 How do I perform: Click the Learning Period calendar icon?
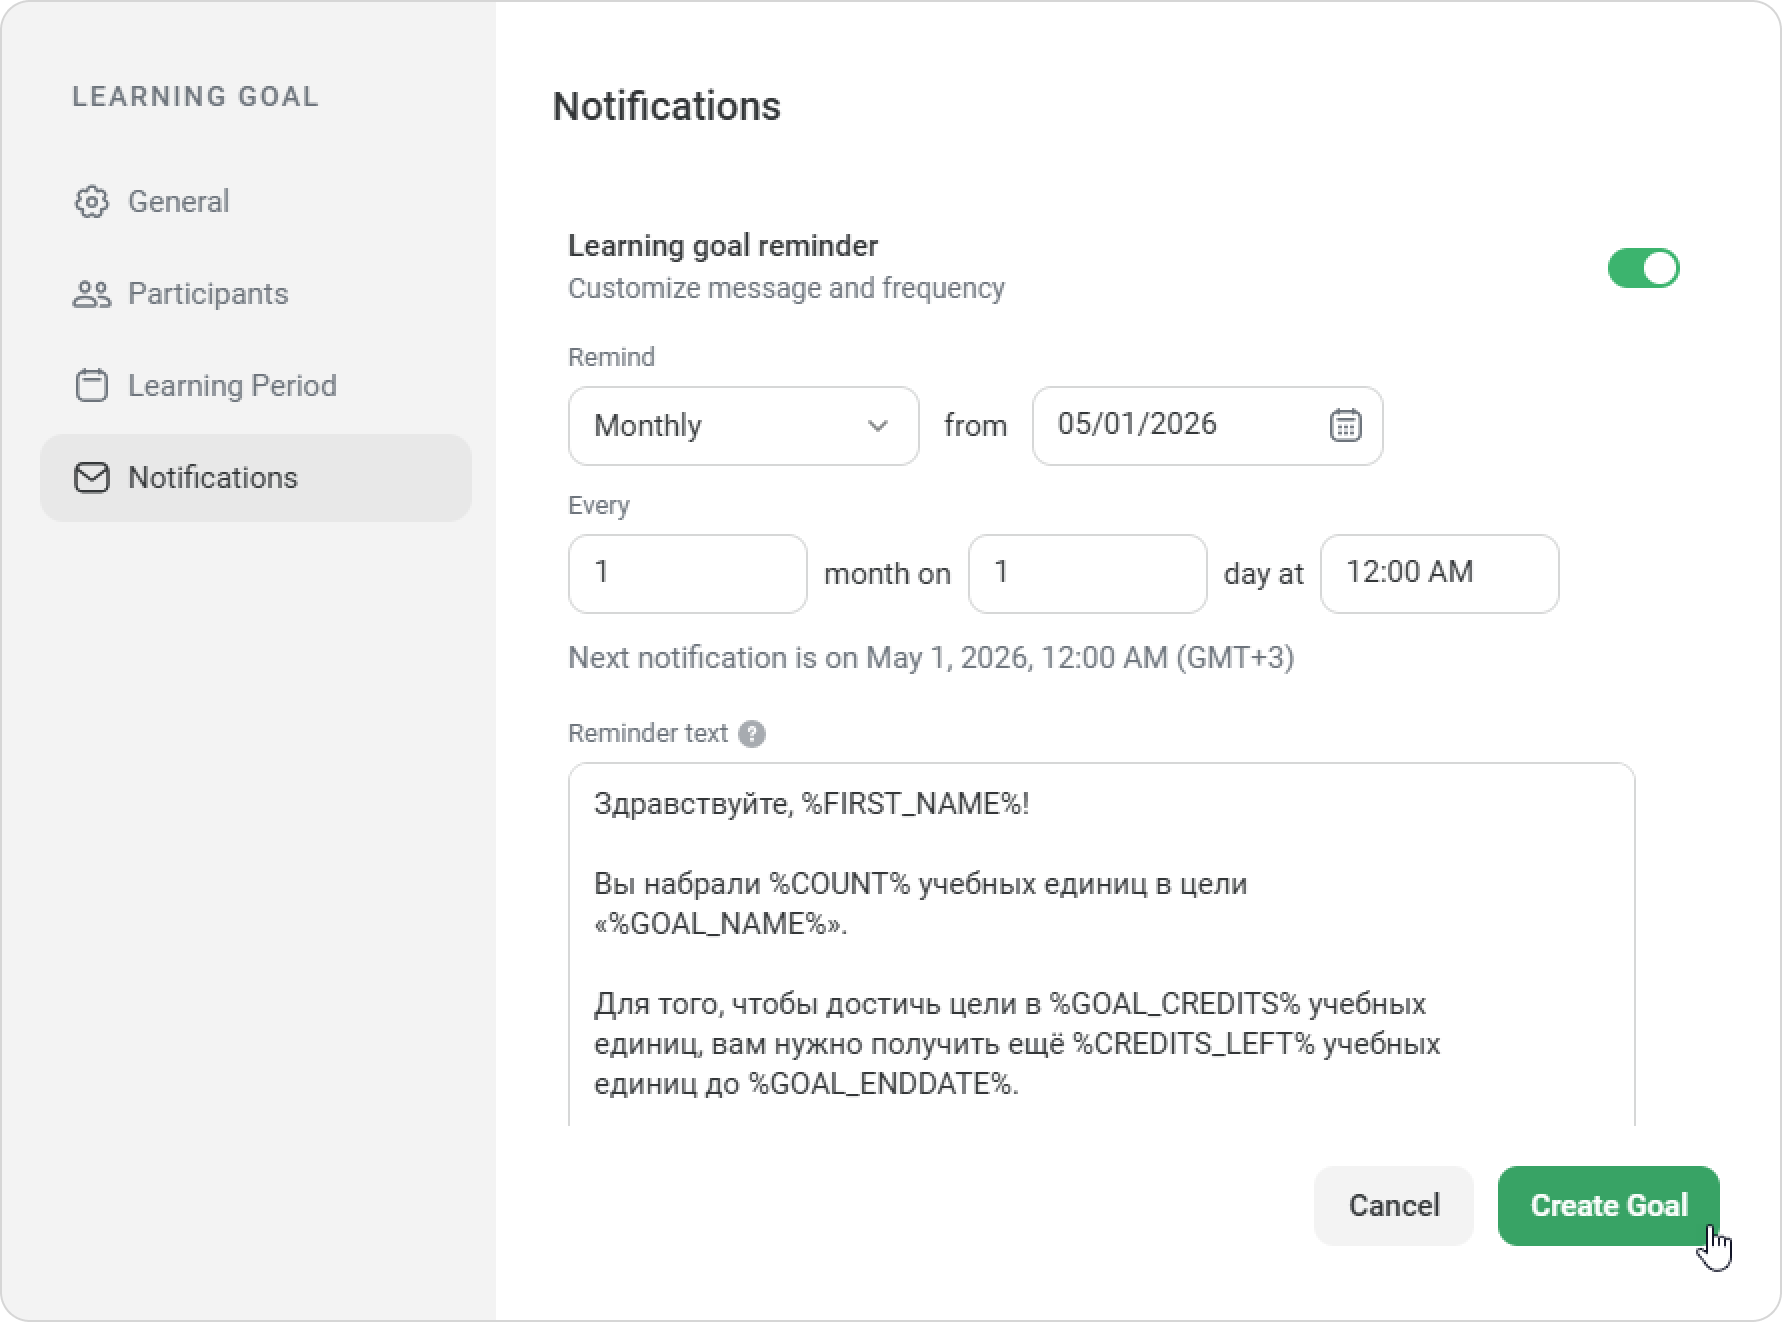tap(91, 386)
